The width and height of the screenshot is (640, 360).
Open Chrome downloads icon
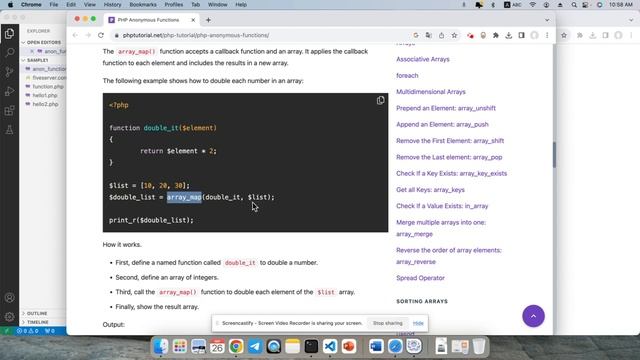point(509,36)
